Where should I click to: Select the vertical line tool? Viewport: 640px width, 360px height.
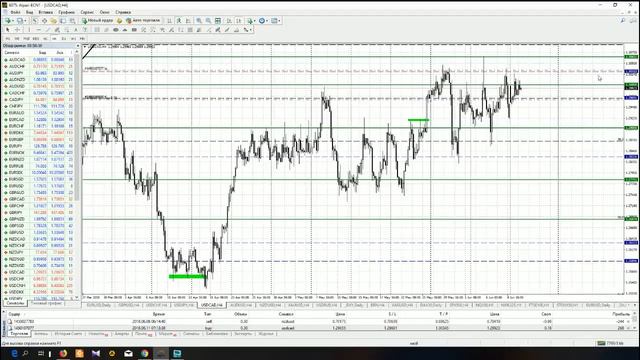[x=29, y=30]
